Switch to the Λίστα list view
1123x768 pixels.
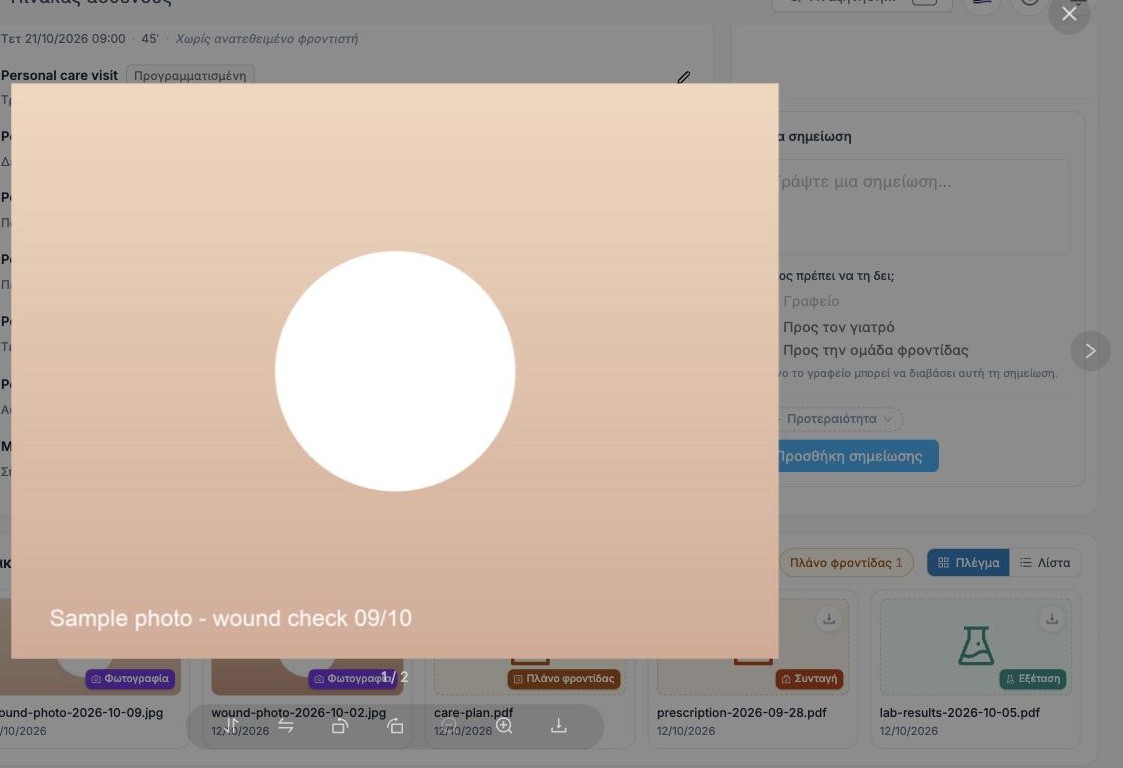(1045, 562)
